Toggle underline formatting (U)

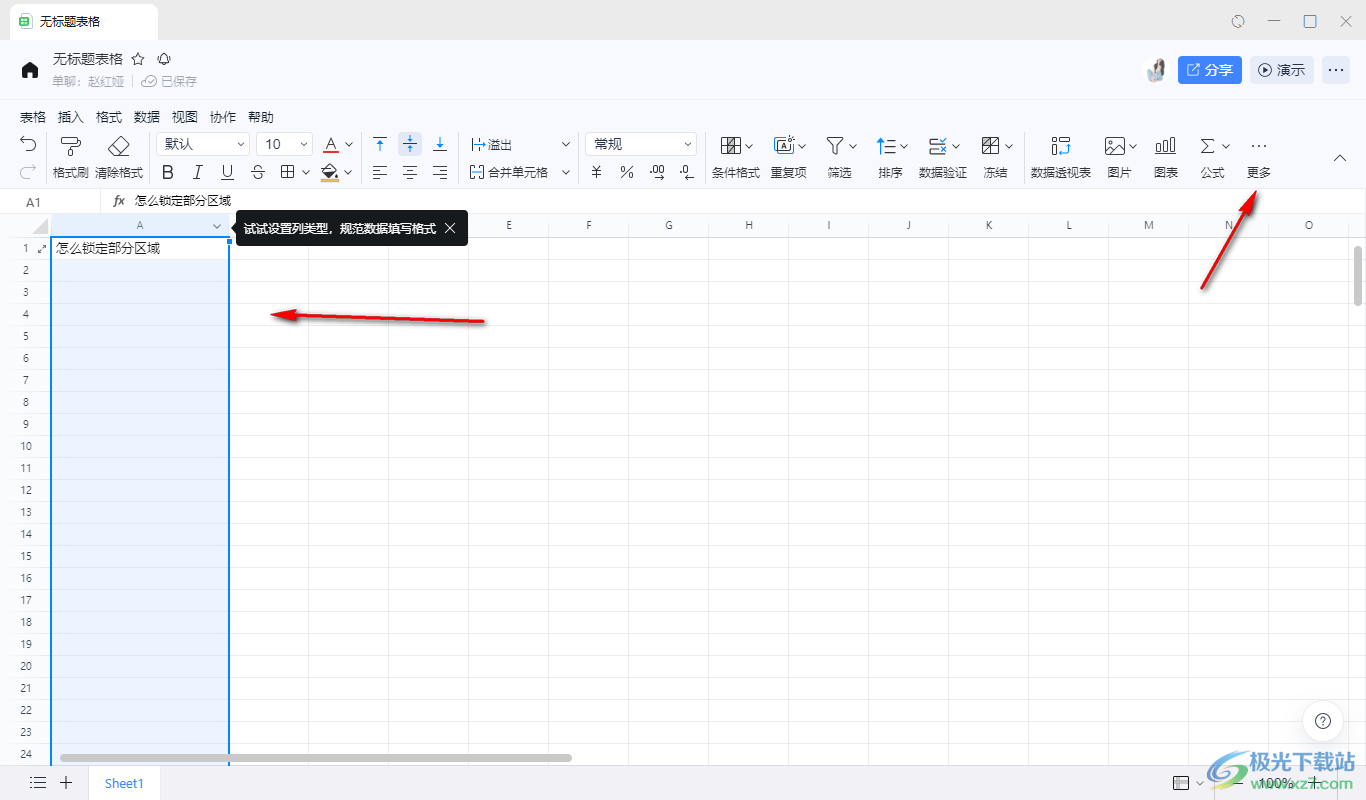pos(228,172)
